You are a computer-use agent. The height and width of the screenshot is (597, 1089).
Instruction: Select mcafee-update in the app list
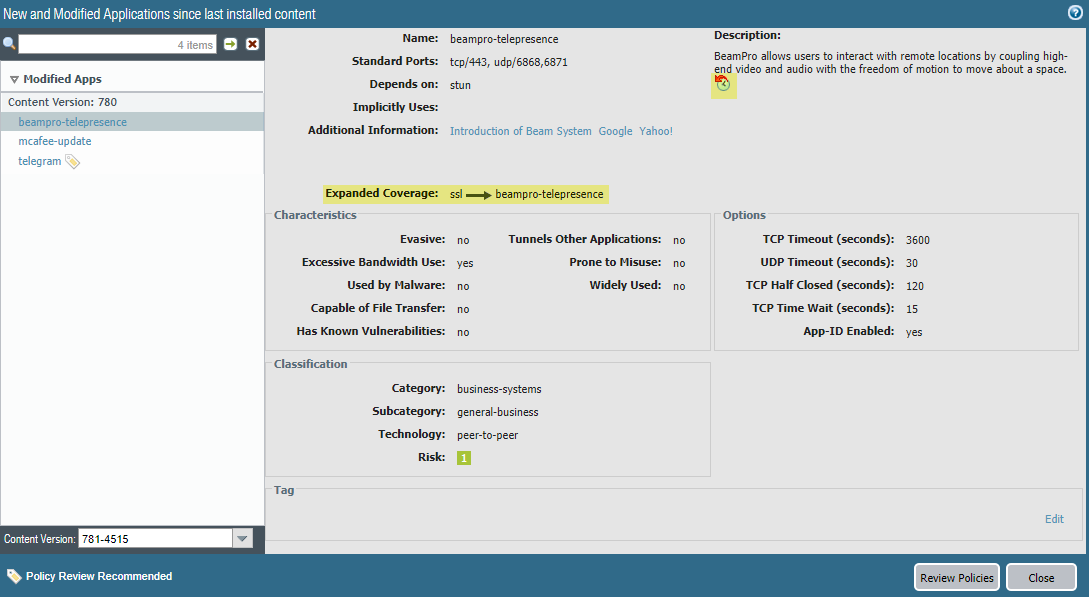(55, 141)
